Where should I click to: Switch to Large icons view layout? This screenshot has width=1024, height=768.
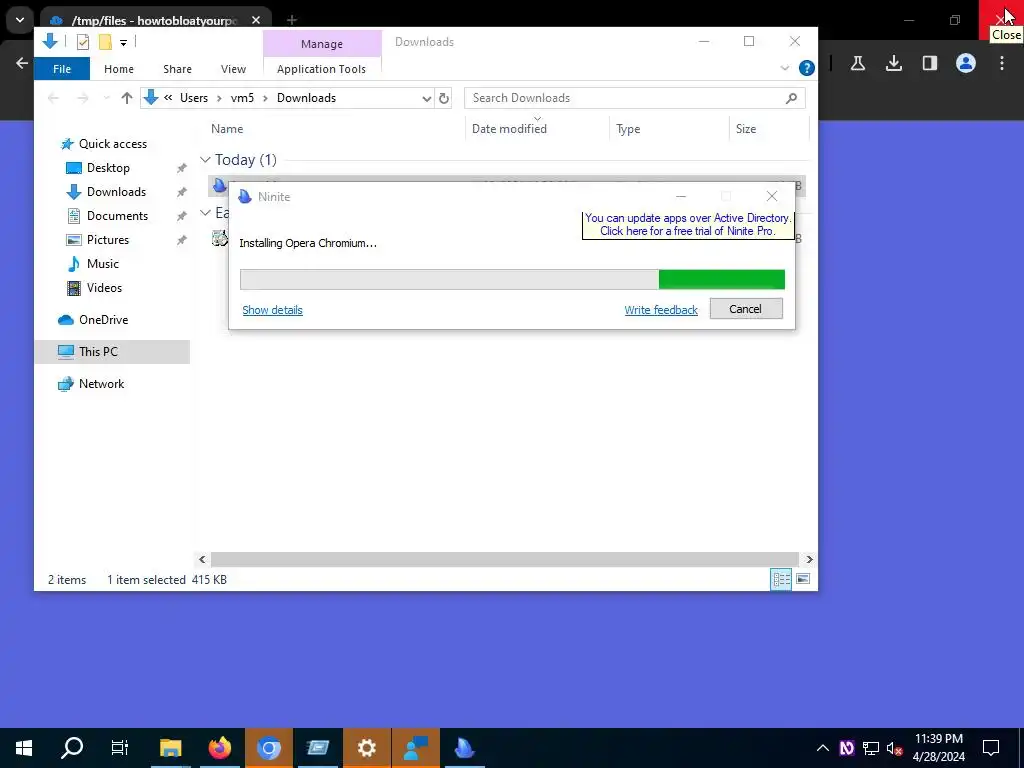803,579
